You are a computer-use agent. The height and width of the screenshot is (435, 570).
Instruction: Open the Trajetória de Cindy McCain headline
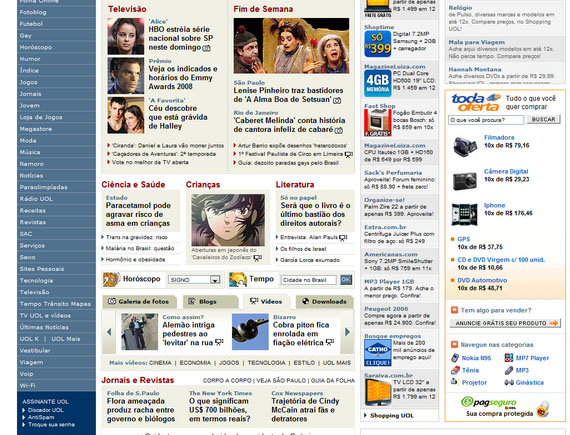305,410
